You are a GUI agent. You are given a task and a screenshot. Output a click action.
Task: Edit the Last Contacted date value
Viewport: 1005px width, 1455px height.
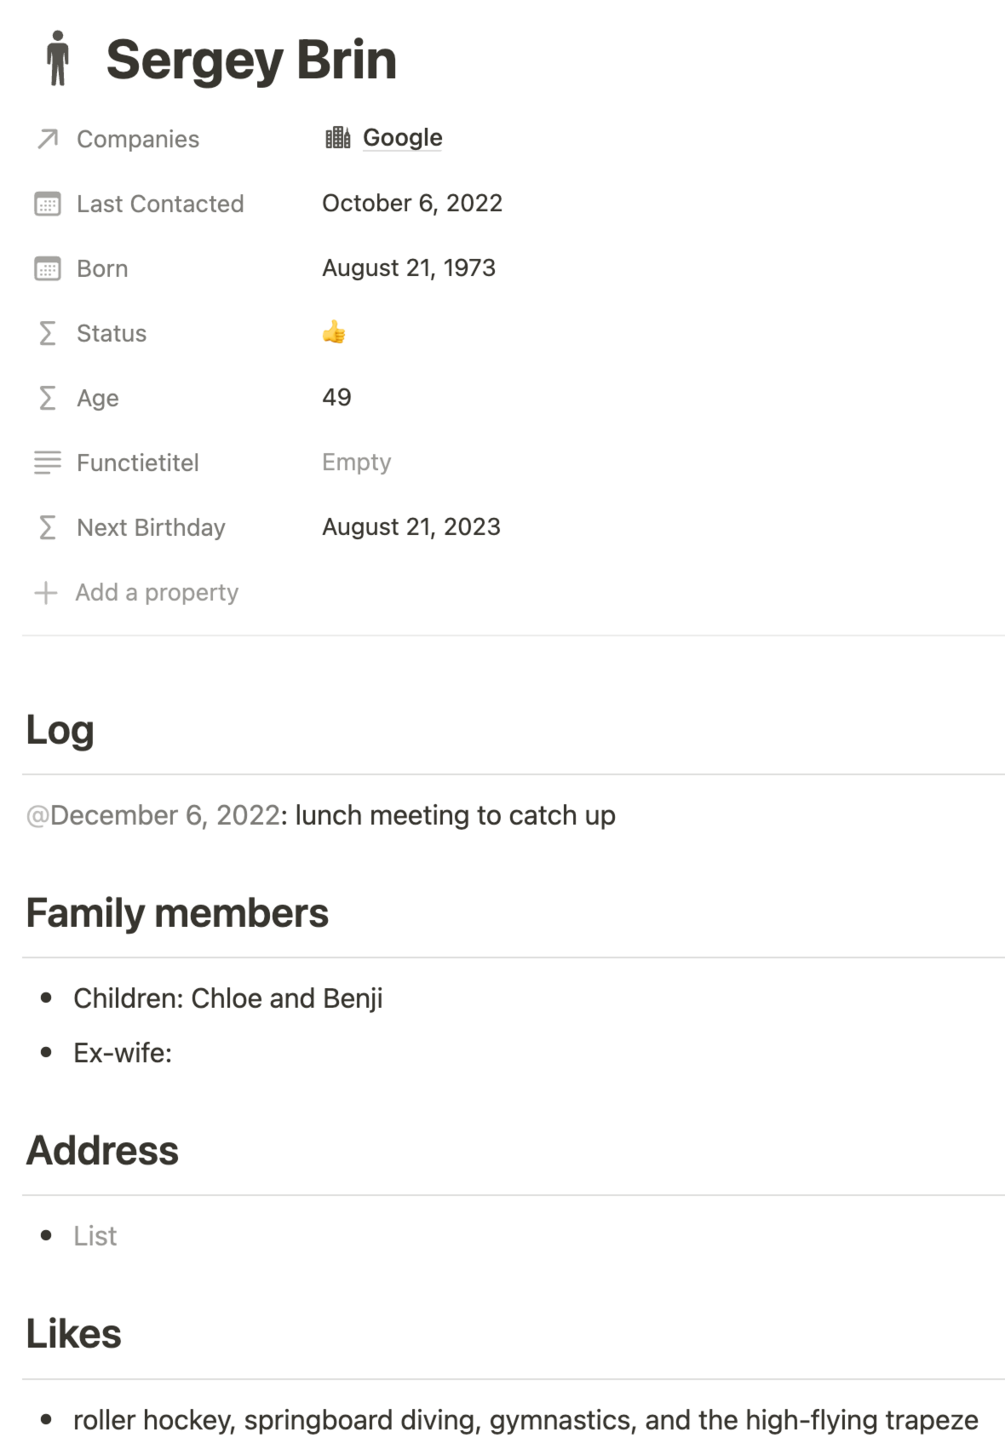pos(412,203)
